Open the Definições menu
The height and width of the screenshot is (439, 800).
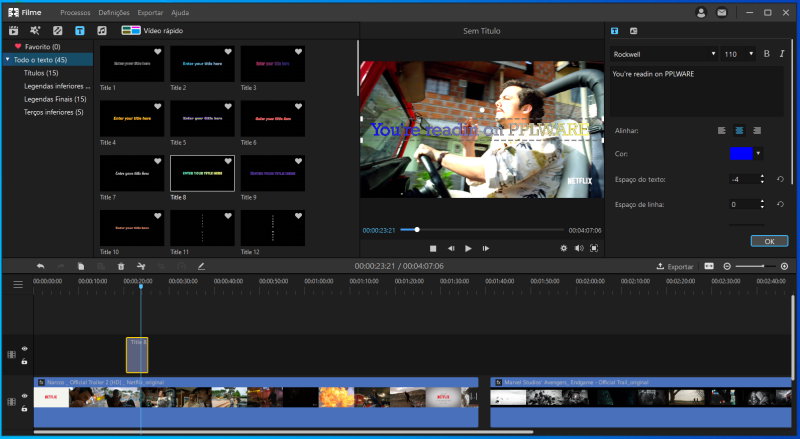pyautogui.click(x=114, y=13)
